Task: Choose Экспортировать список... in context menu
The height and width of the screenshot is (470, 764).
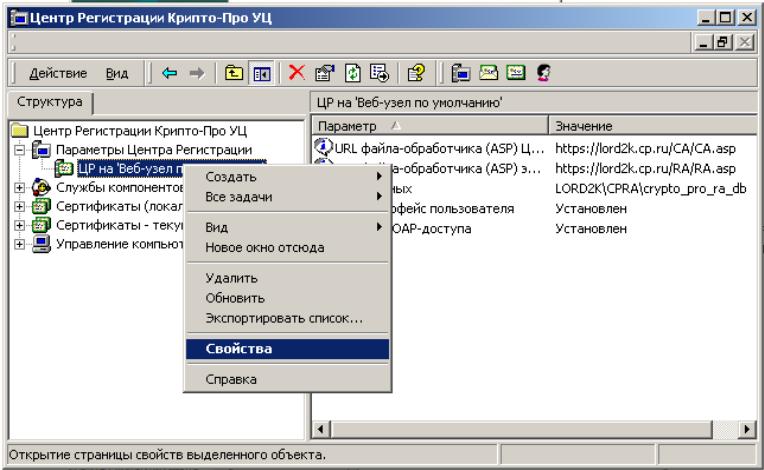Action: click(x=287, y=318)
